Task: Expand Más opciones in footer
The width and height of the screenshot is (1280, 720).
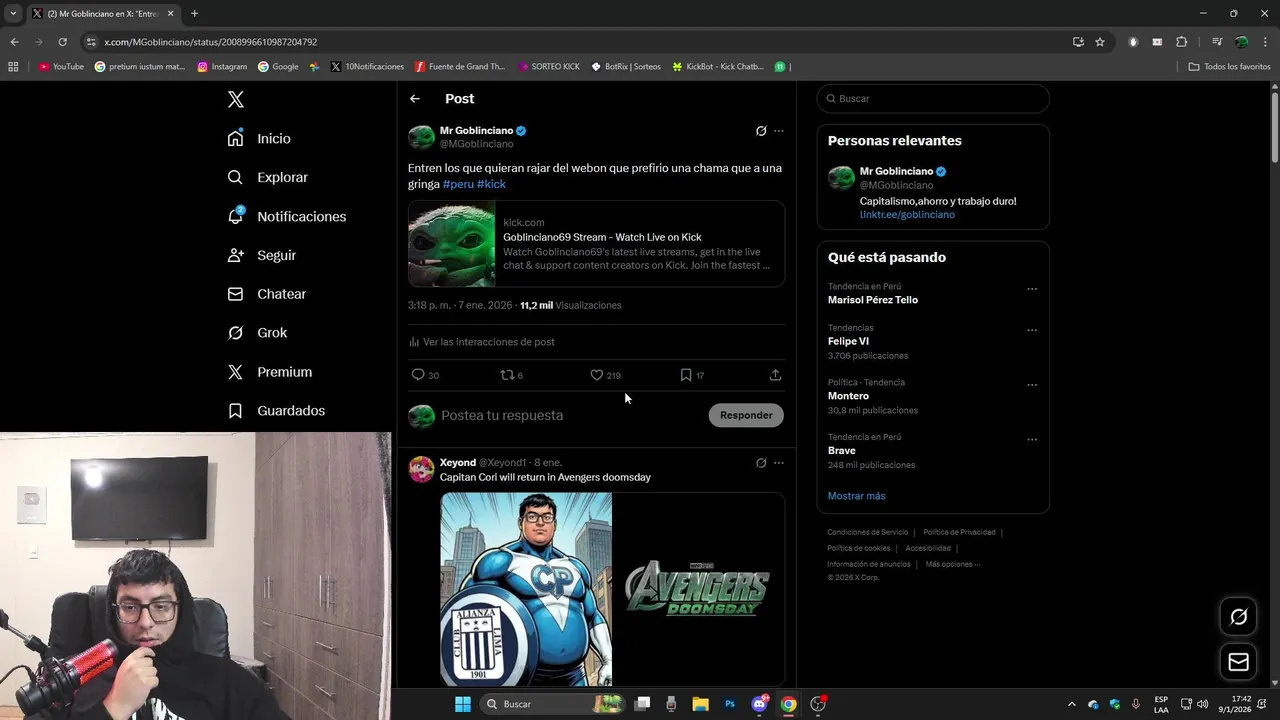Action: [953, 564]
